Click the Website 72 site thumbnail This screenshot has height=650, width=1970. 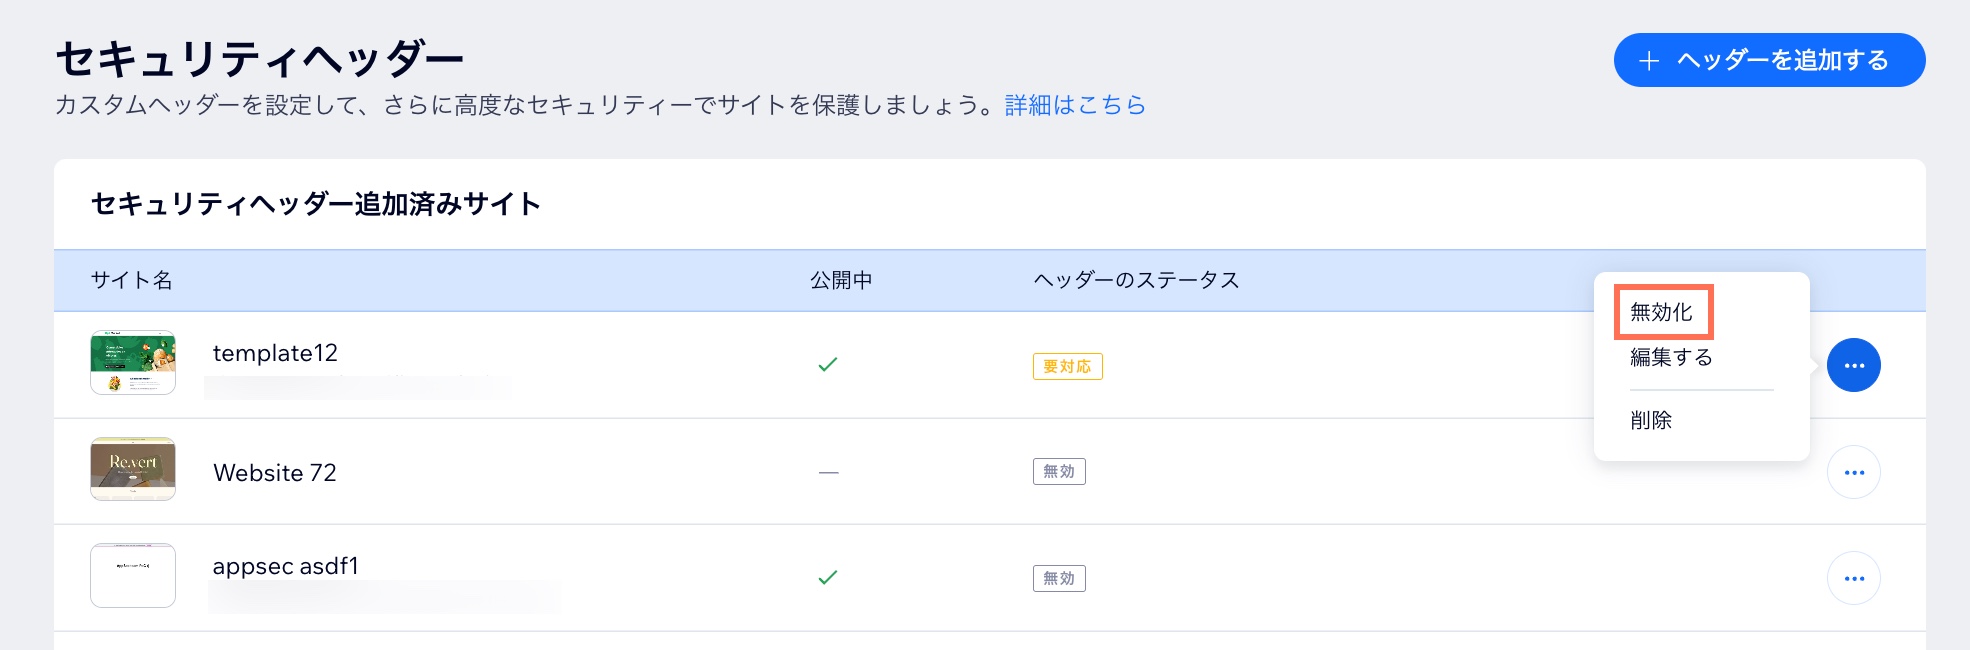(x=133, y=469)
